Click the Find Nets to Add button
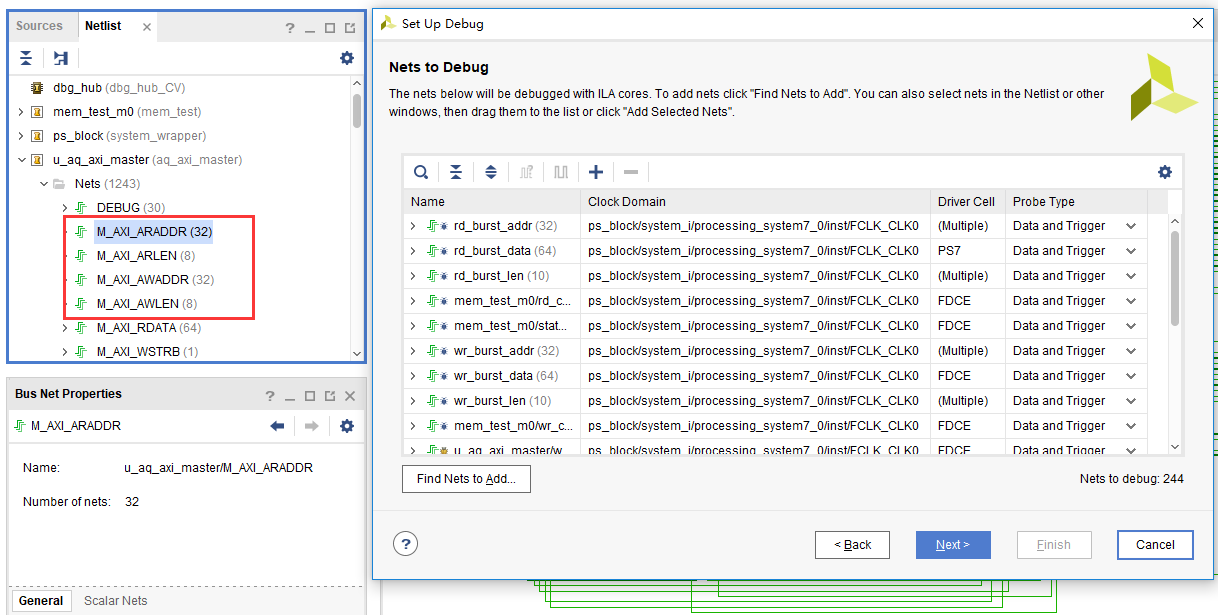This screenshot has width=1218, height=615. (x=466, y=479)
